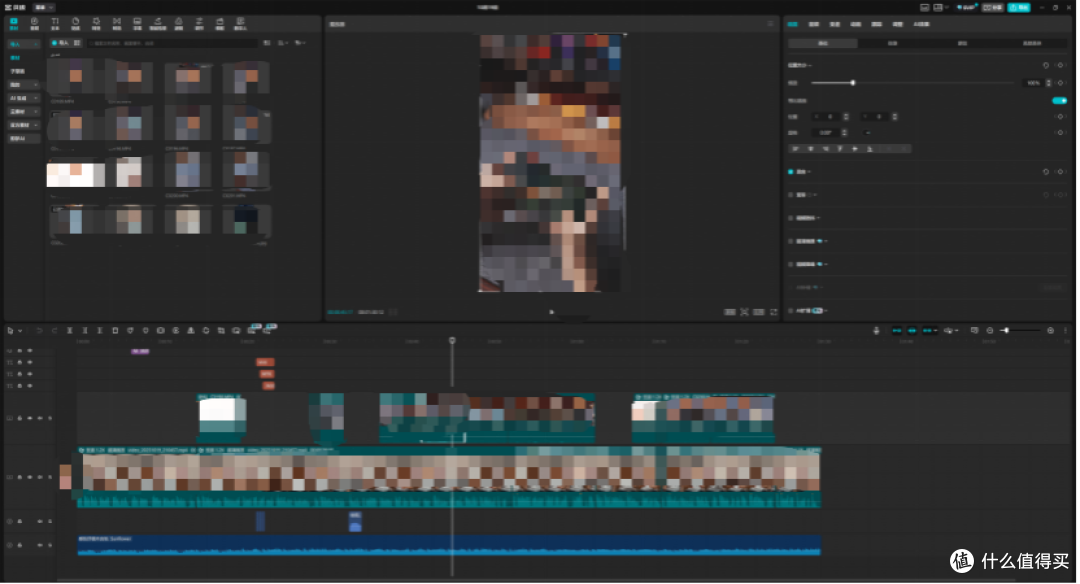Click the reset icon beside the position-size section

click(1046, 65)
